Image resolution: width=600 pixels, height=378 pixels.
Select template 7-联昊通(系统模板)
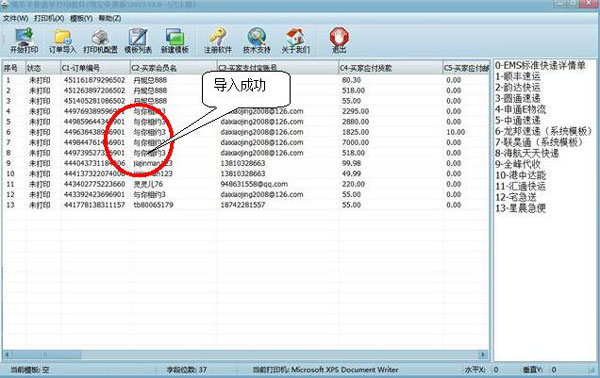click(539, 142)
